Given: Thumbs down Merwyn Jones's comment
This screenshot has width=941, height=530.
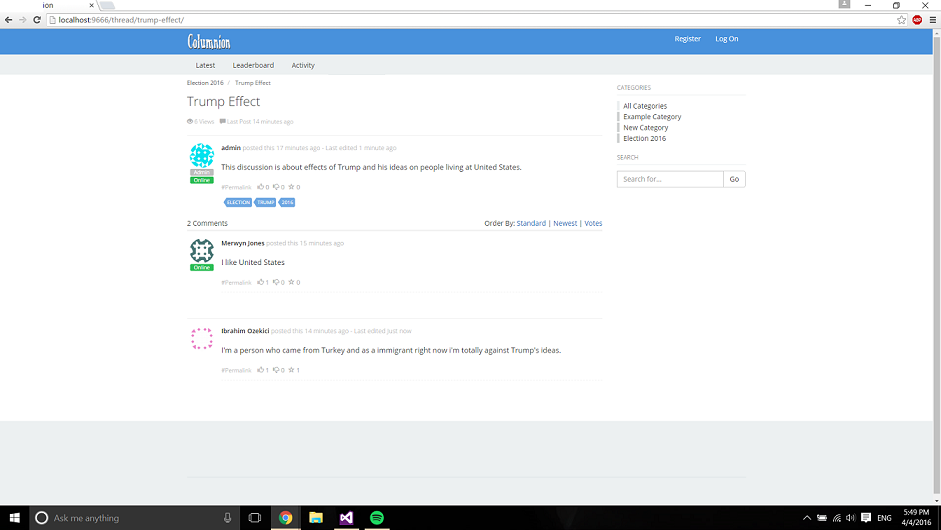Looking at the screenshot, I should coord(277,283).
